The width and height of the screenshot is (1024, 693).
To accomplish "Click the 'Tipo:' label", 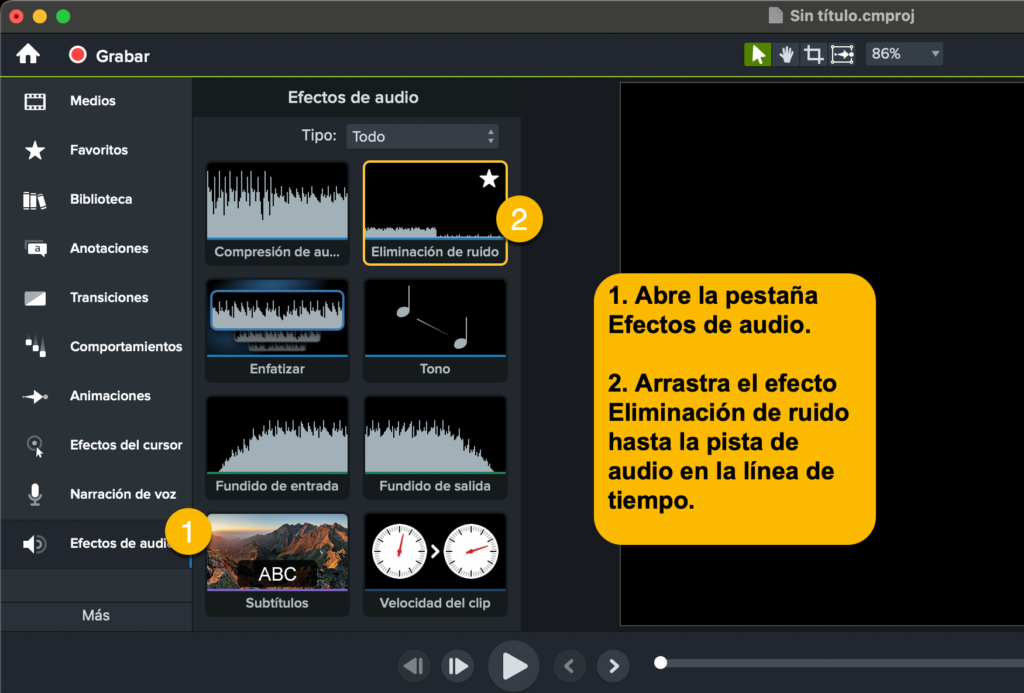I will (319, 135).
